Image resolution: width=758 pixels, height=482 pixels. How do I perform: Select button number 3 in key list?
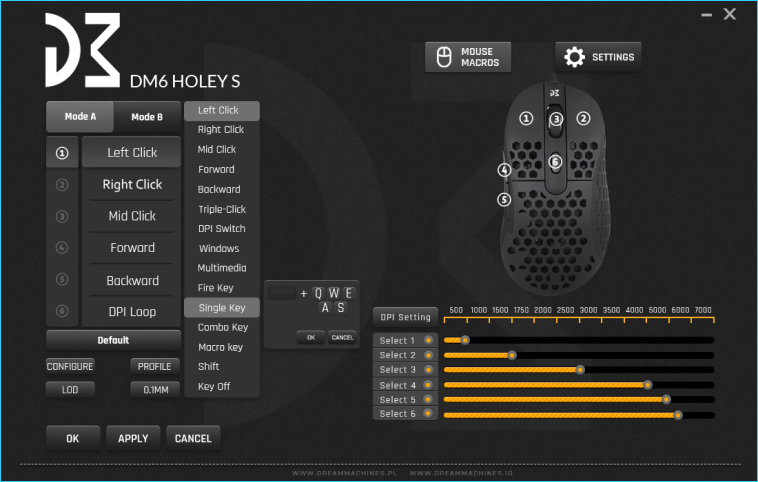click(62, 216)
